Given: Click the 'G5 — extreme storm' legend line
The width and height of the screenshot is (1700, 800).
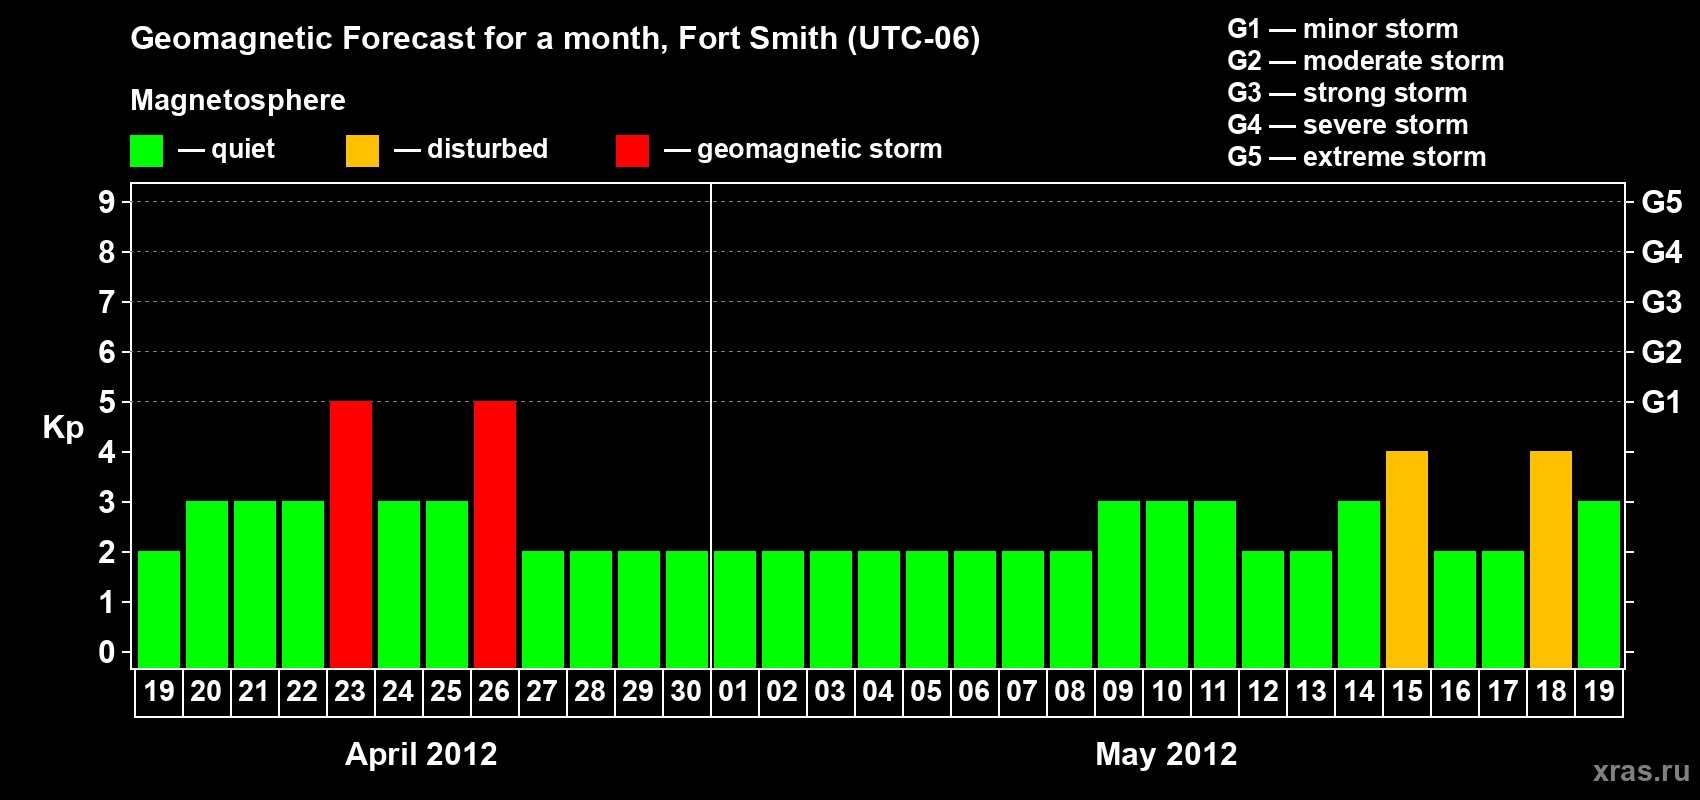Looking at the screenshot, I should coord(1357,157).
